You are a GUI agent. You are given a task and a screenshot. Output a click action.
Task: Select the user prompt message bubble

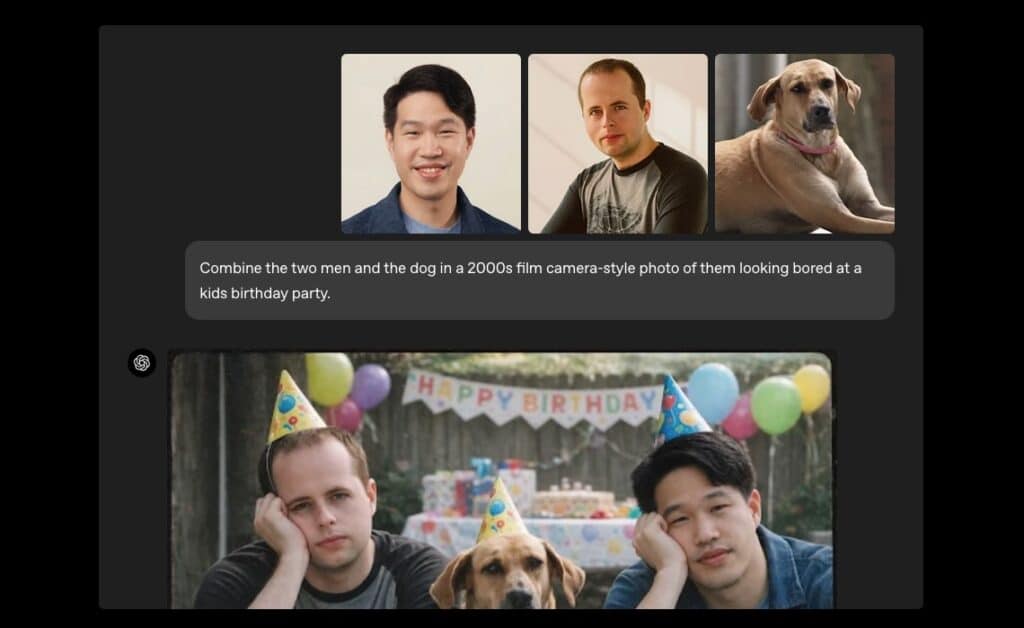click(x=539, y=281)
